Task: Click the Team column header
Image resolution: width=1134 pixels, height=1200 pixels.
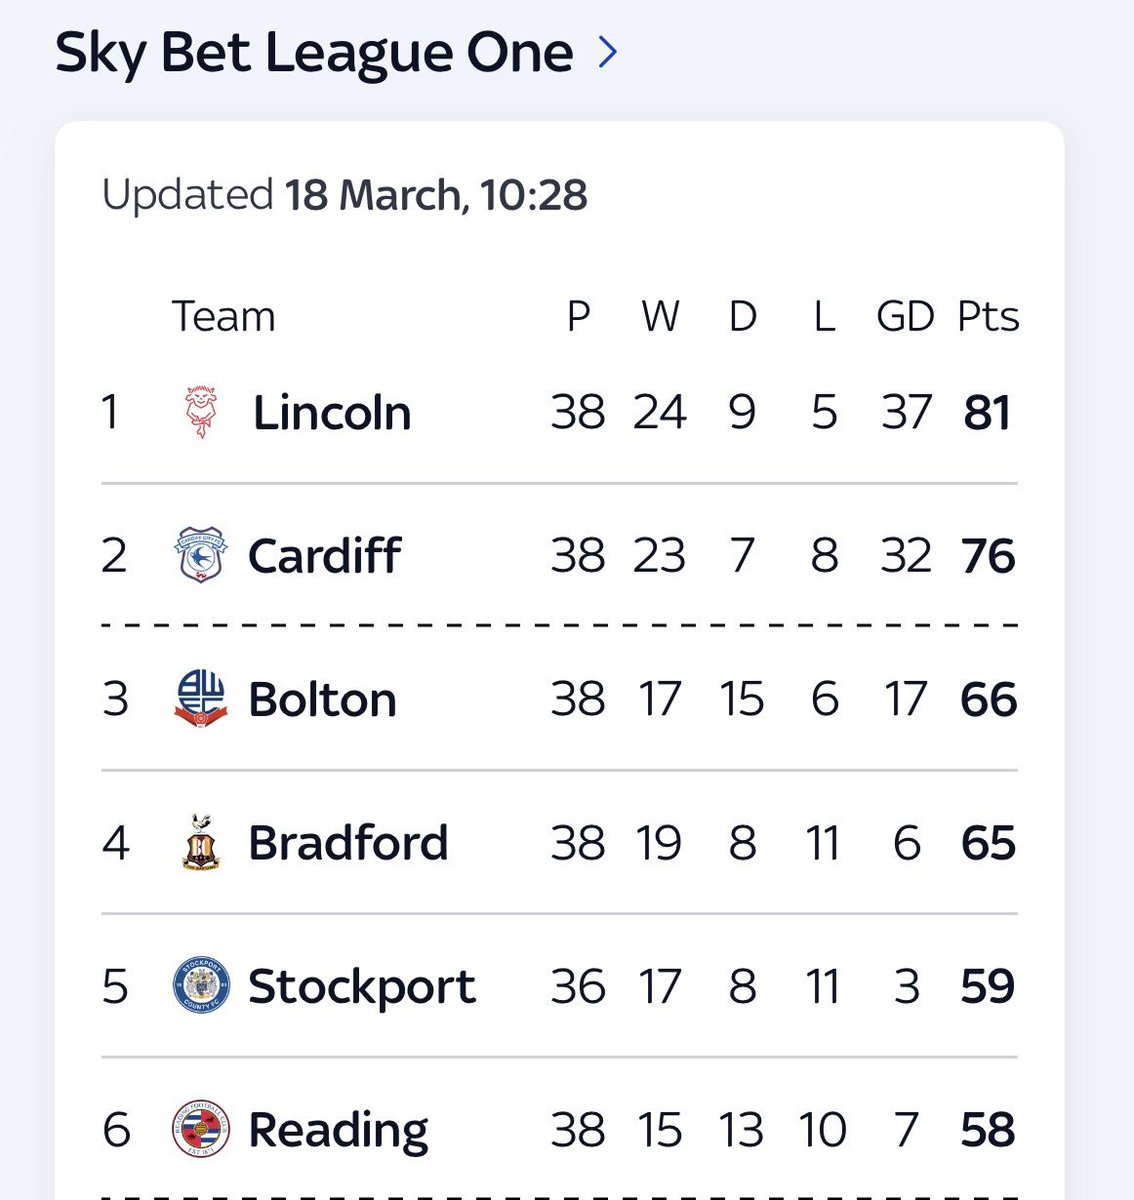Action: click(x=224, y=316)
